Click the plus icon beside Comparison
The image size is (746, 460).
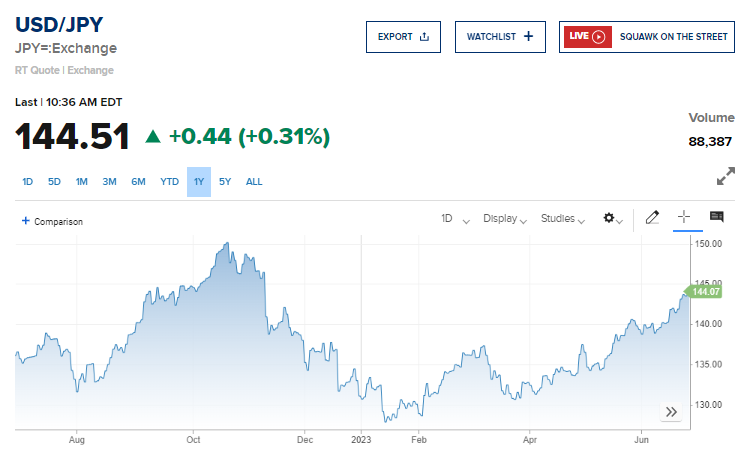(26, 221)
